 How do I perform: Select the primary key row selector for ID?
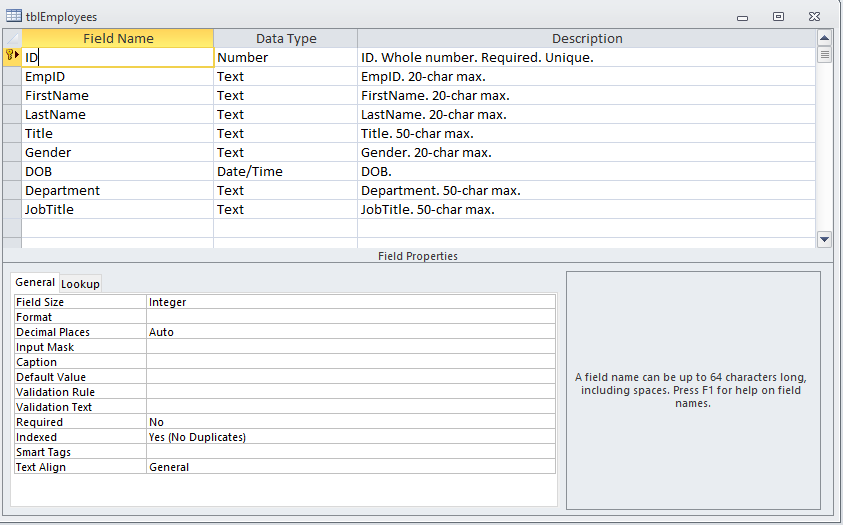pyautogui.click(x=12, y=57)
